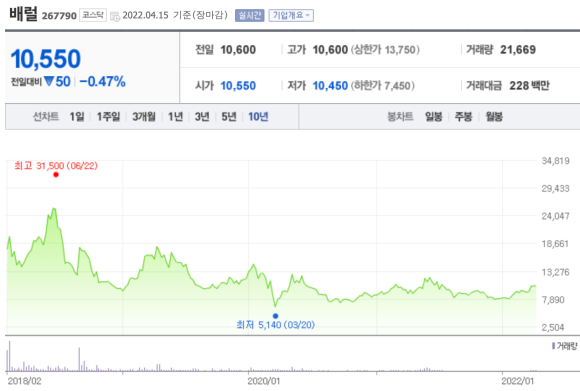The height and width of the screenshot is (391, 580).
Task: Click the 2020/01 date axis label
Action: tap(264, 381)
